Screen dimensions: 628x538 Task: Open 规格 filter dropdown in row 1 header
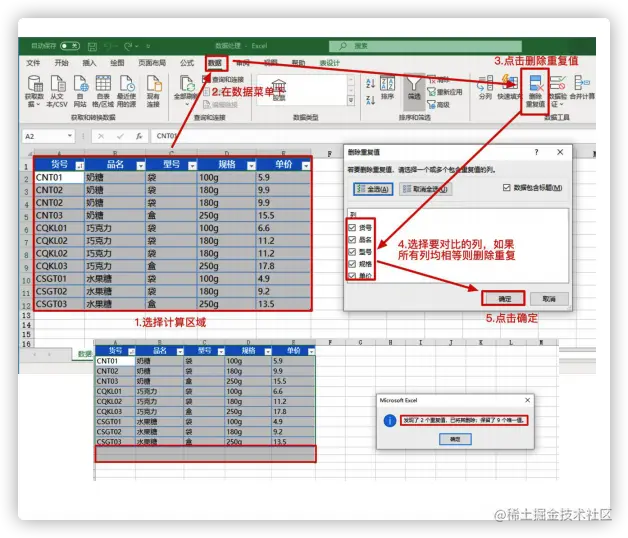(251, 165)
